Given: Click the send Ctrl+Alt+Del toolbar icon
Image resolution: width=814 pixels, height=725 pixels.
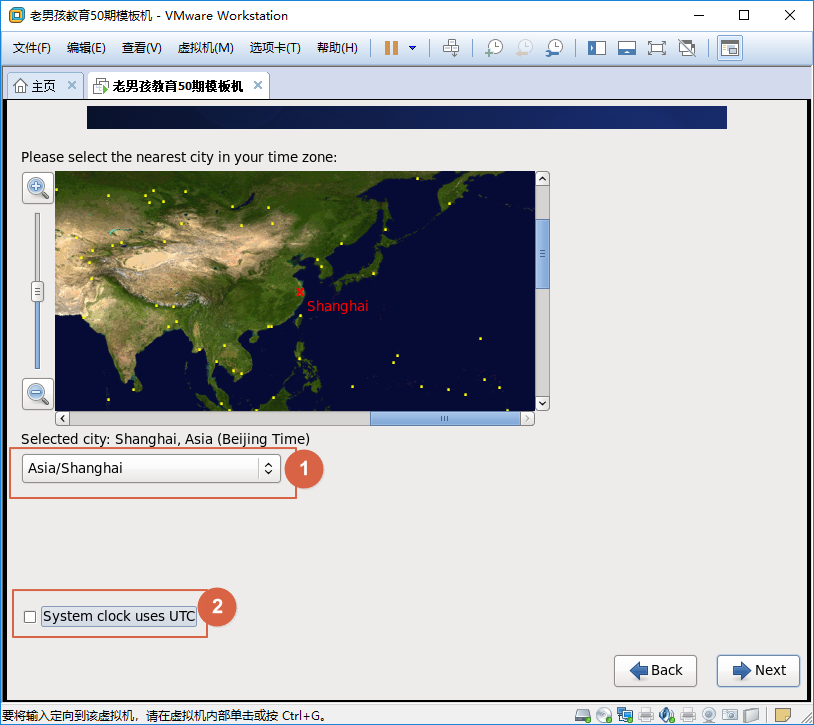Looking at the screenshot, I should [451, 48].
